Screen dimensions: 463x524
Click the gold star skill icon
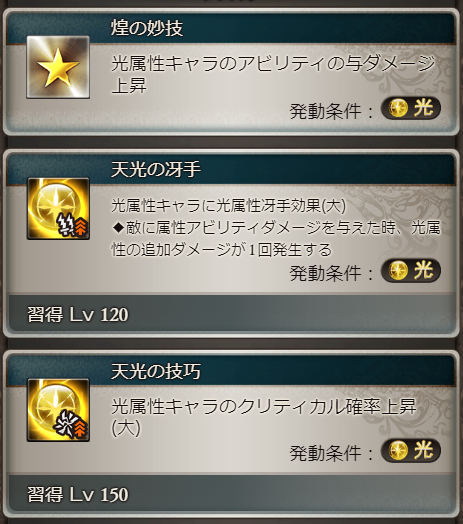pyautogui.click(x=58, y=67)
